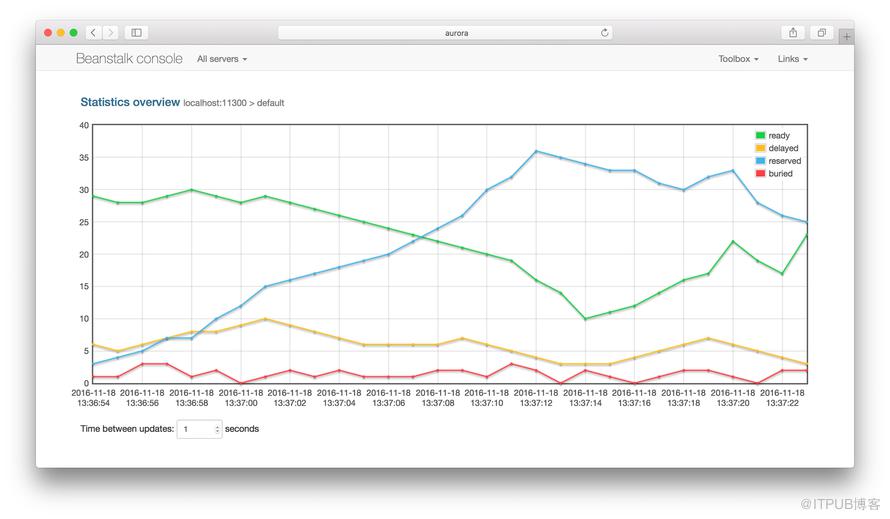890x519 pixels.
Task: Expand the All servers dropdown
Action: click(x=222, y=59)
